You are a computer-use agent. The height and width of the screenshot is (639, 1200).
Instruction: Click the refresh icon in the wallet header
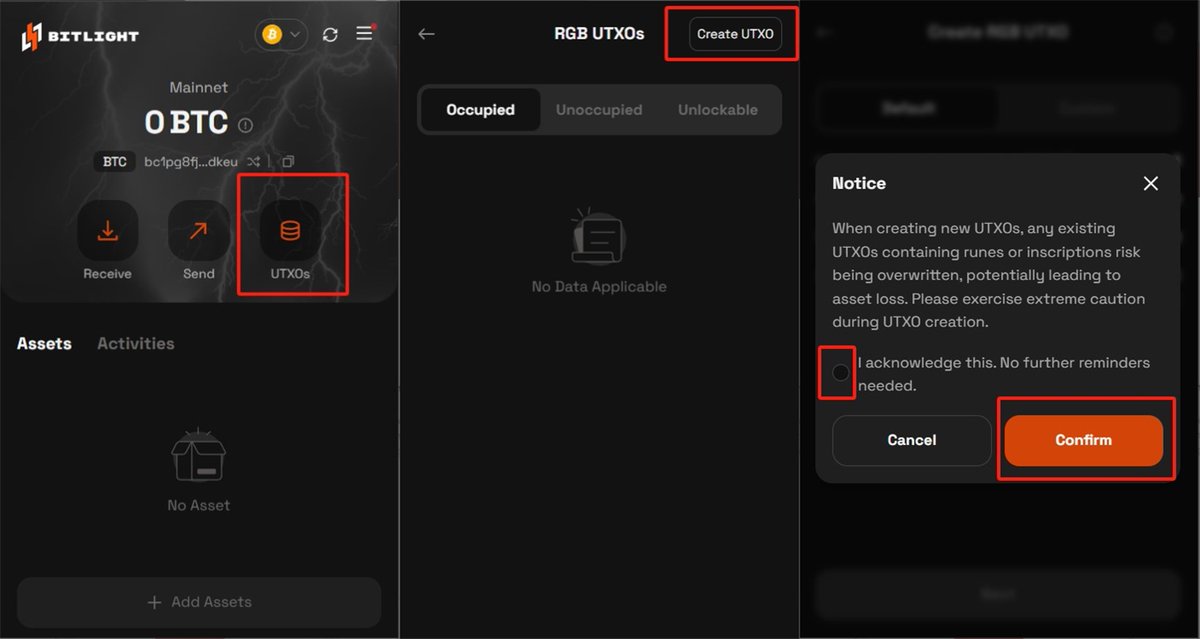pyautogui.click(x=330, y=35)
